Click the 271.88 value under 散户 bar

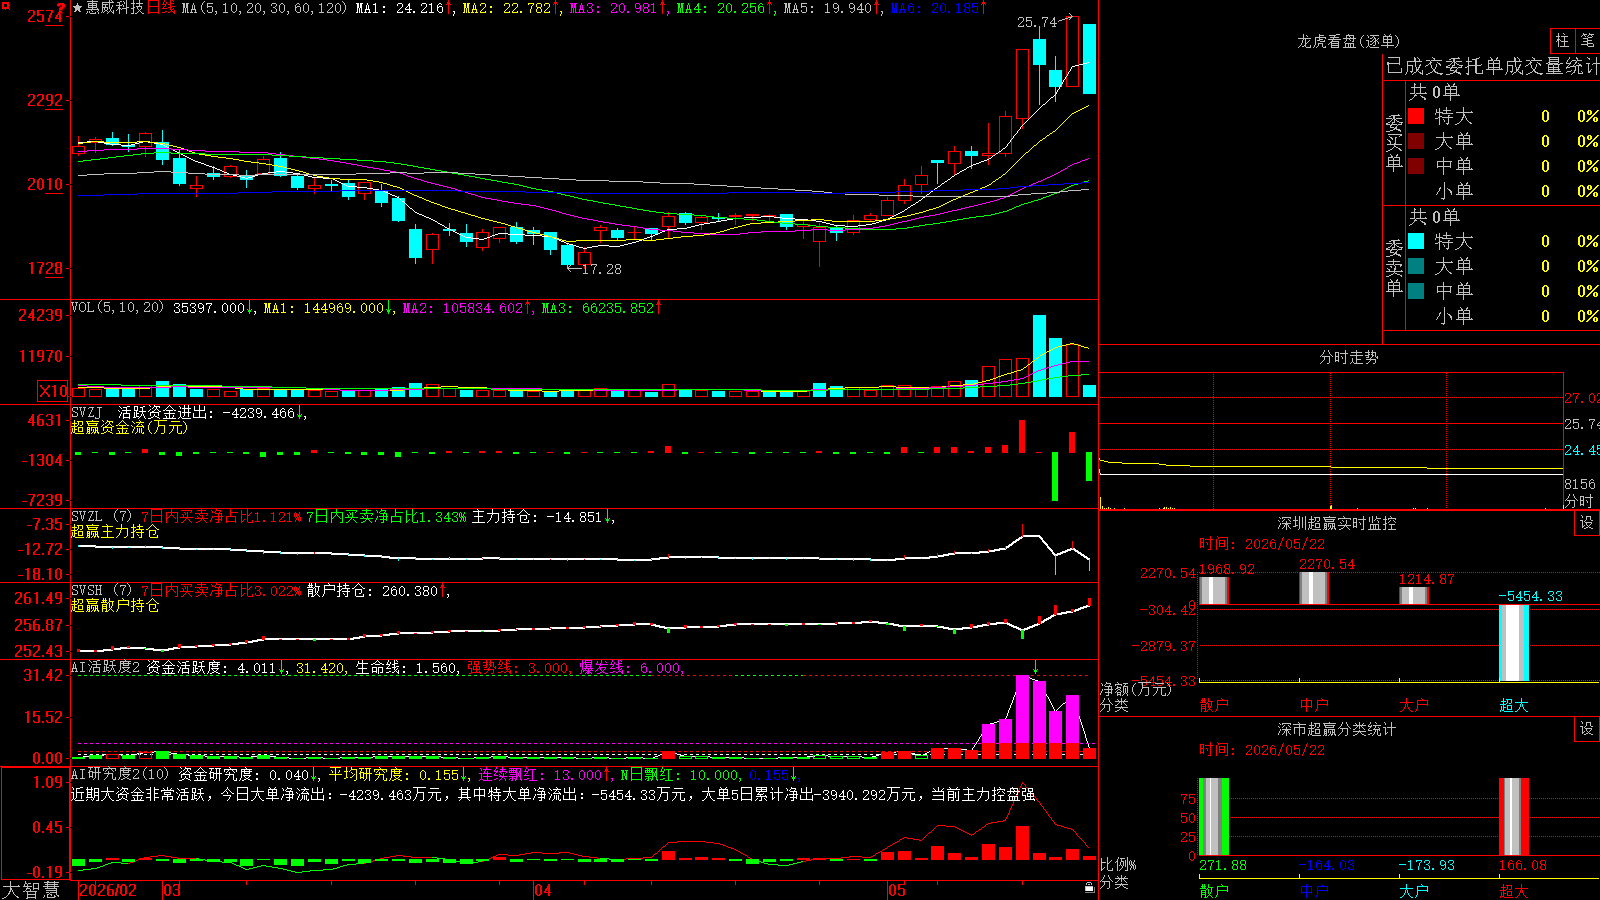(1223, 865)
